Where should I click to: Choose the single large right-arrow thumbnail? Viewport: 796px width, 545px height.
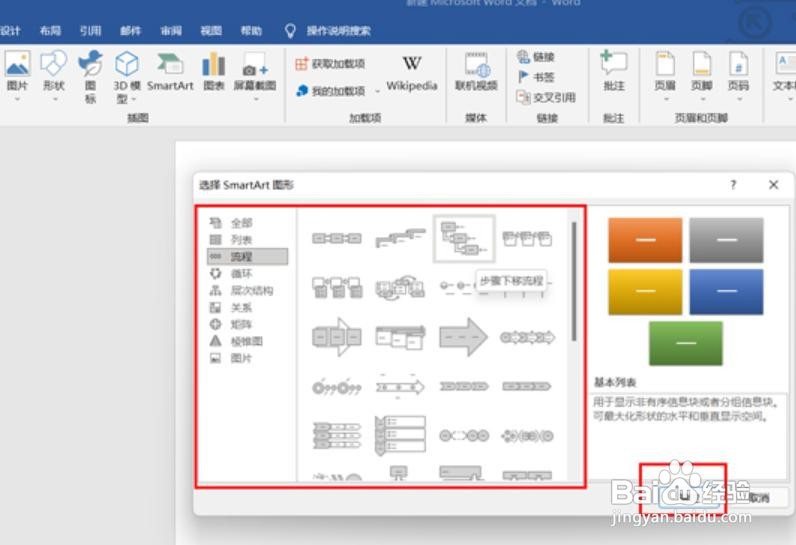pyautogui.click(x=463, y=337)
